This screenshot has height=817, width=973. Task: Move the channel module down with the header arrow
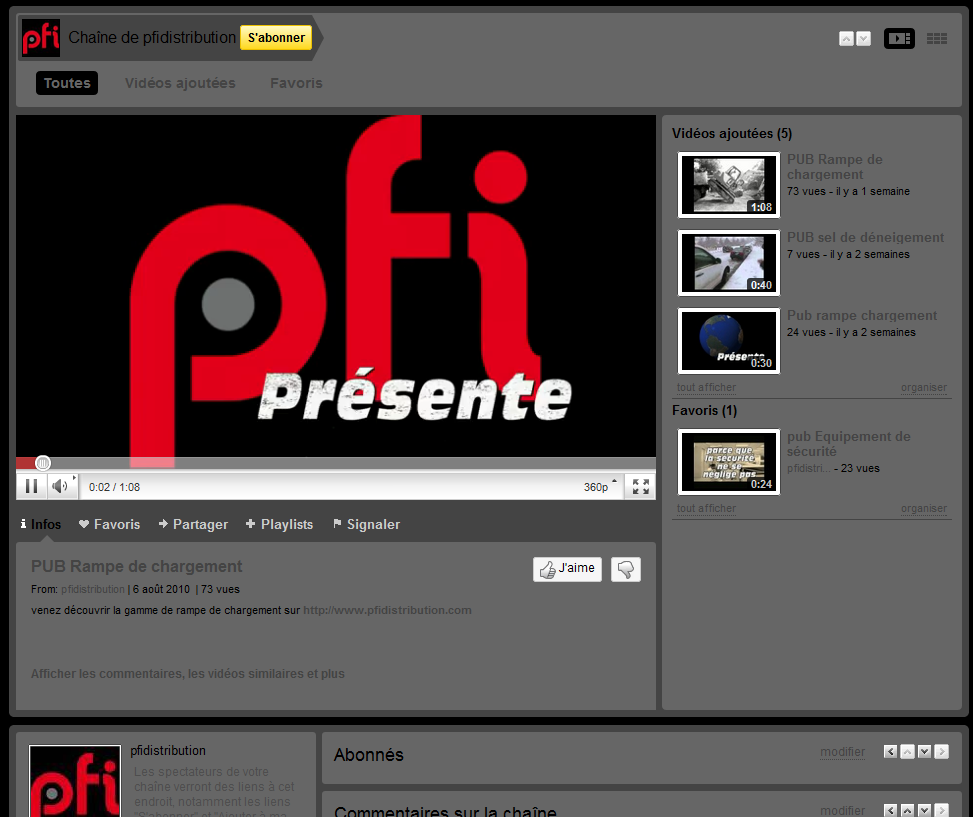pos(863,38)
